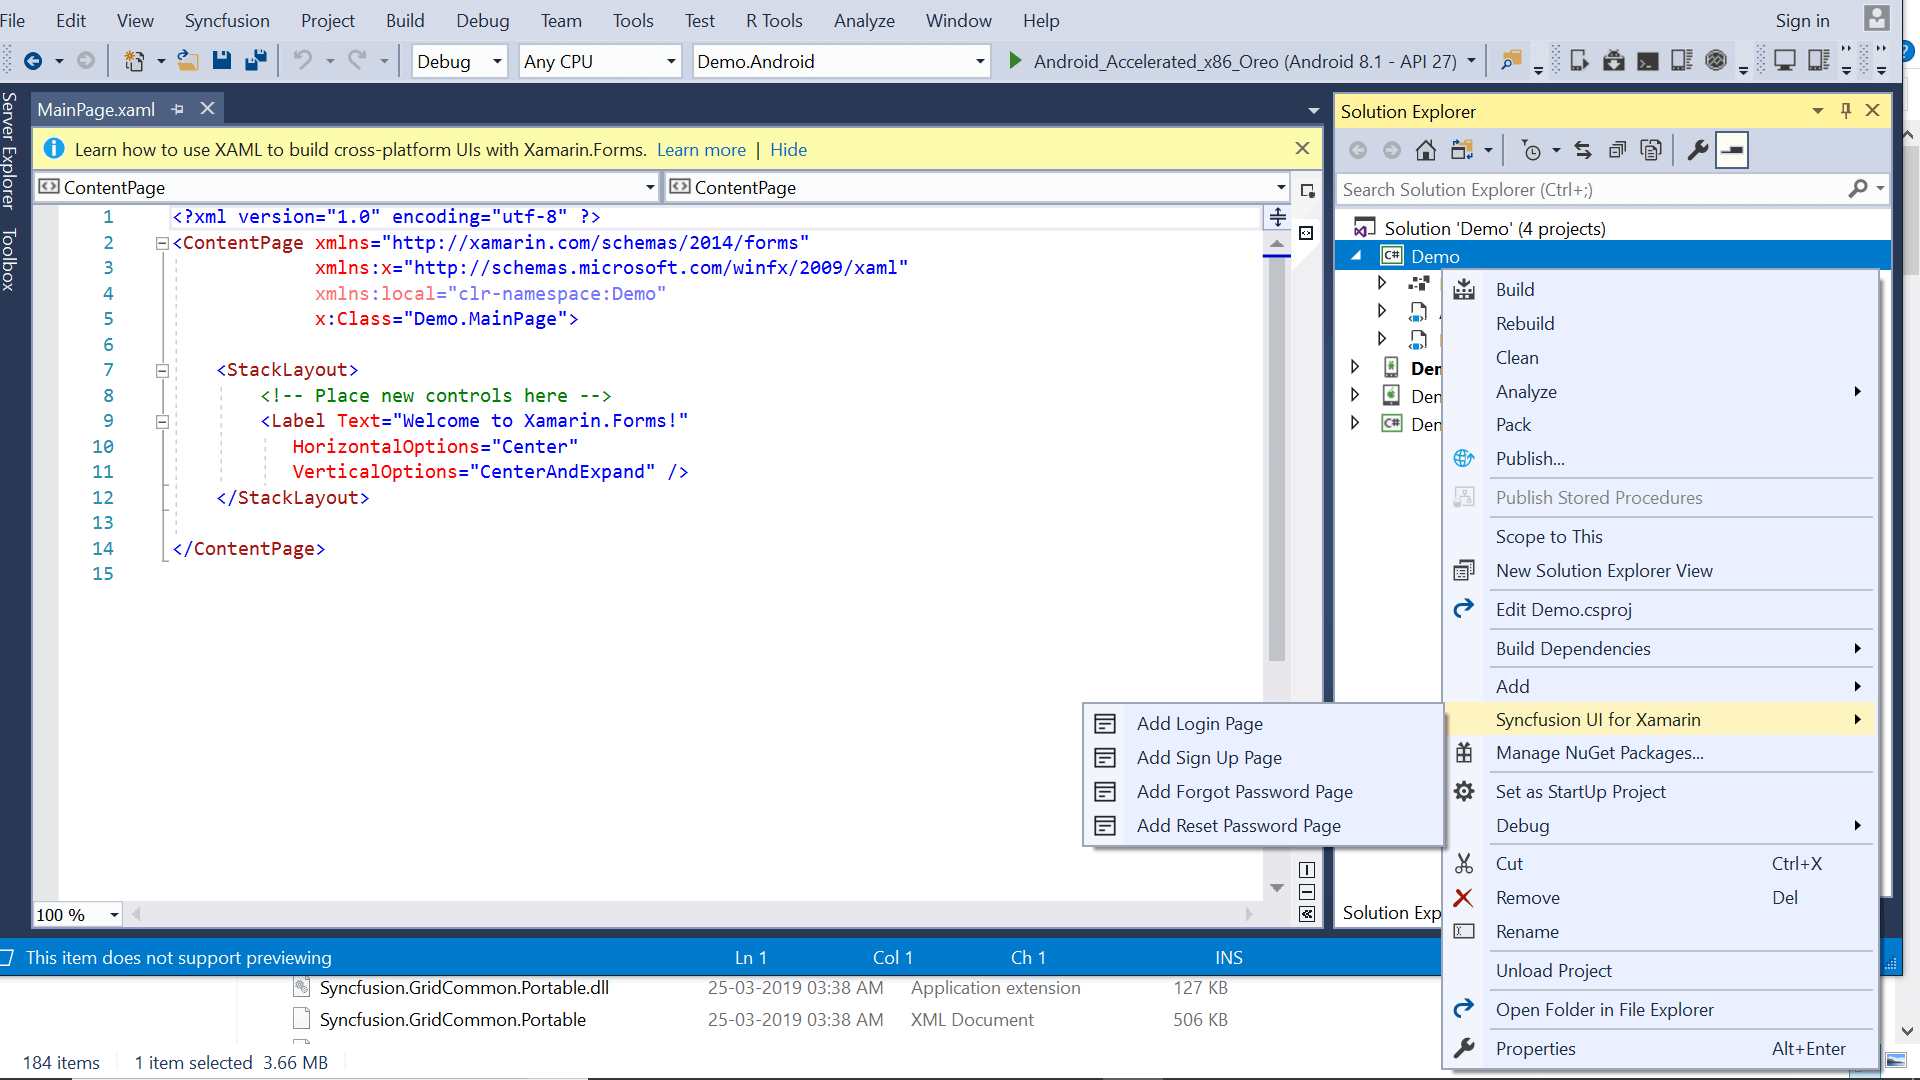Open the Solution Configurations Debug dropdown
1920x1080 pixels.
459,61
